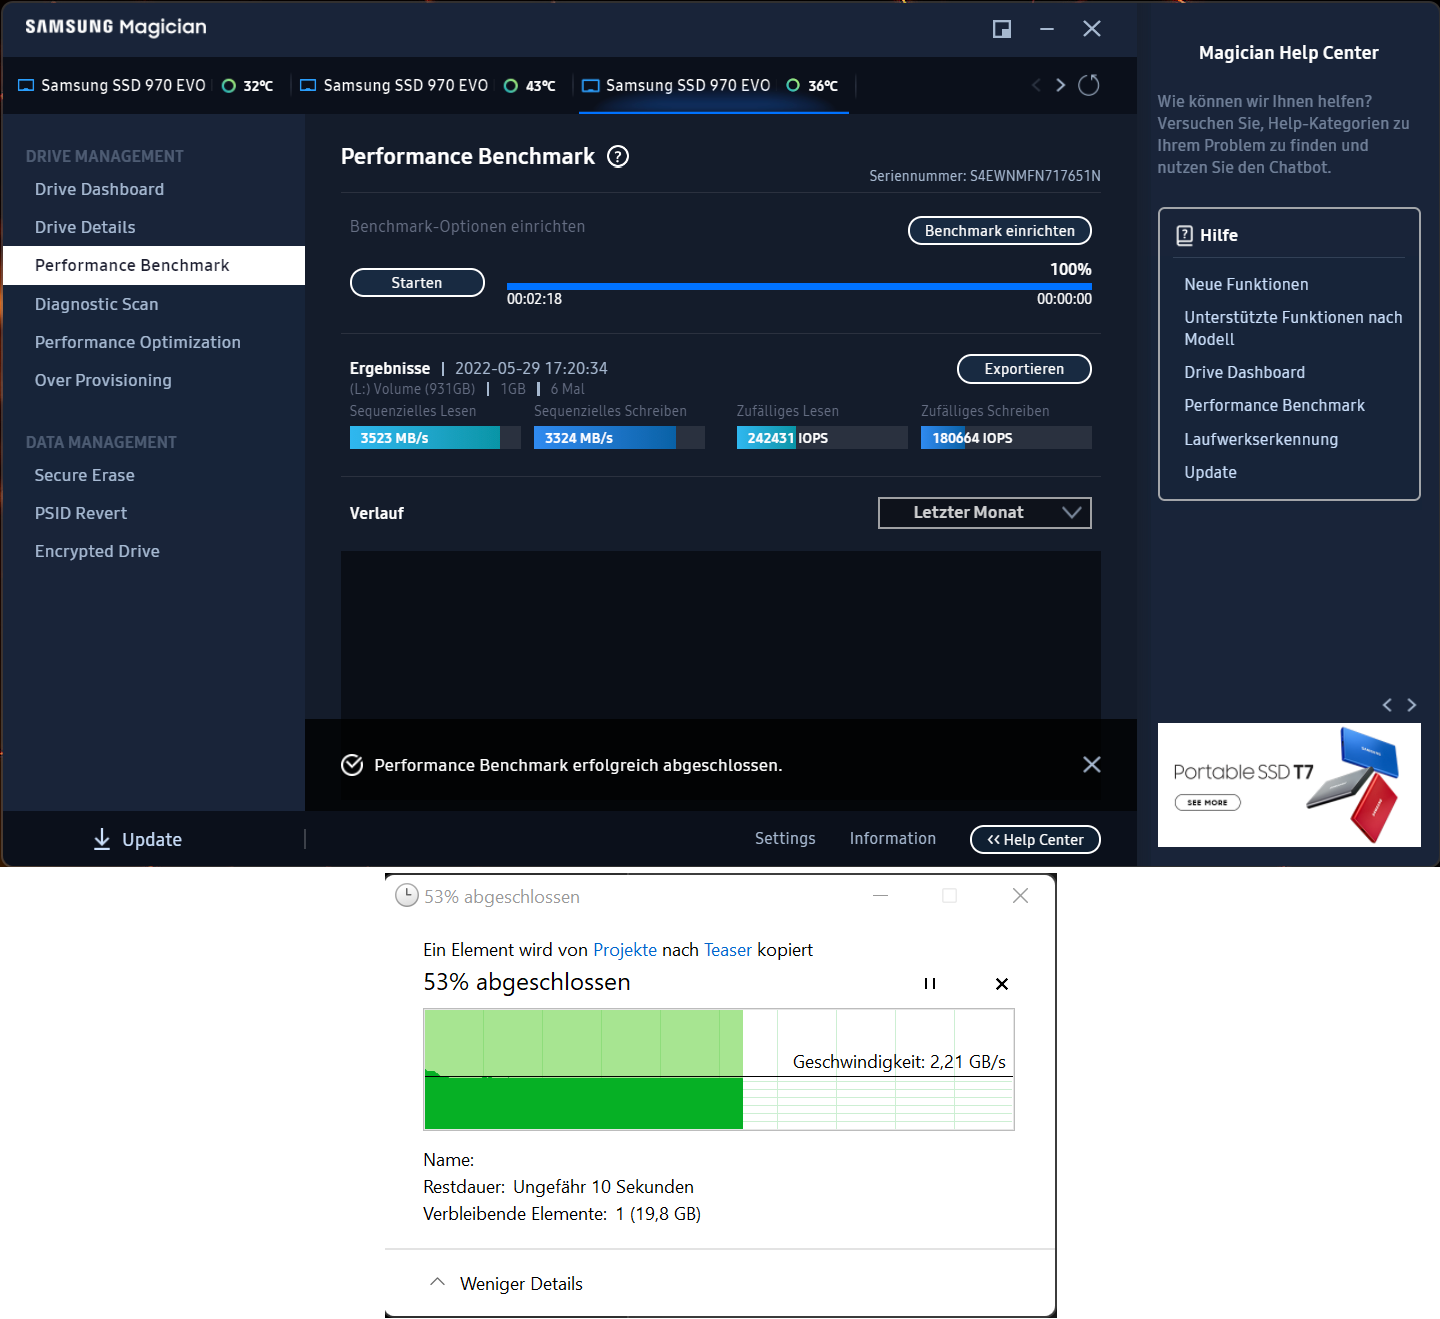Open Information in the bottom bar
Viewport: 1440px width, 1319px height.
(893, 838)
